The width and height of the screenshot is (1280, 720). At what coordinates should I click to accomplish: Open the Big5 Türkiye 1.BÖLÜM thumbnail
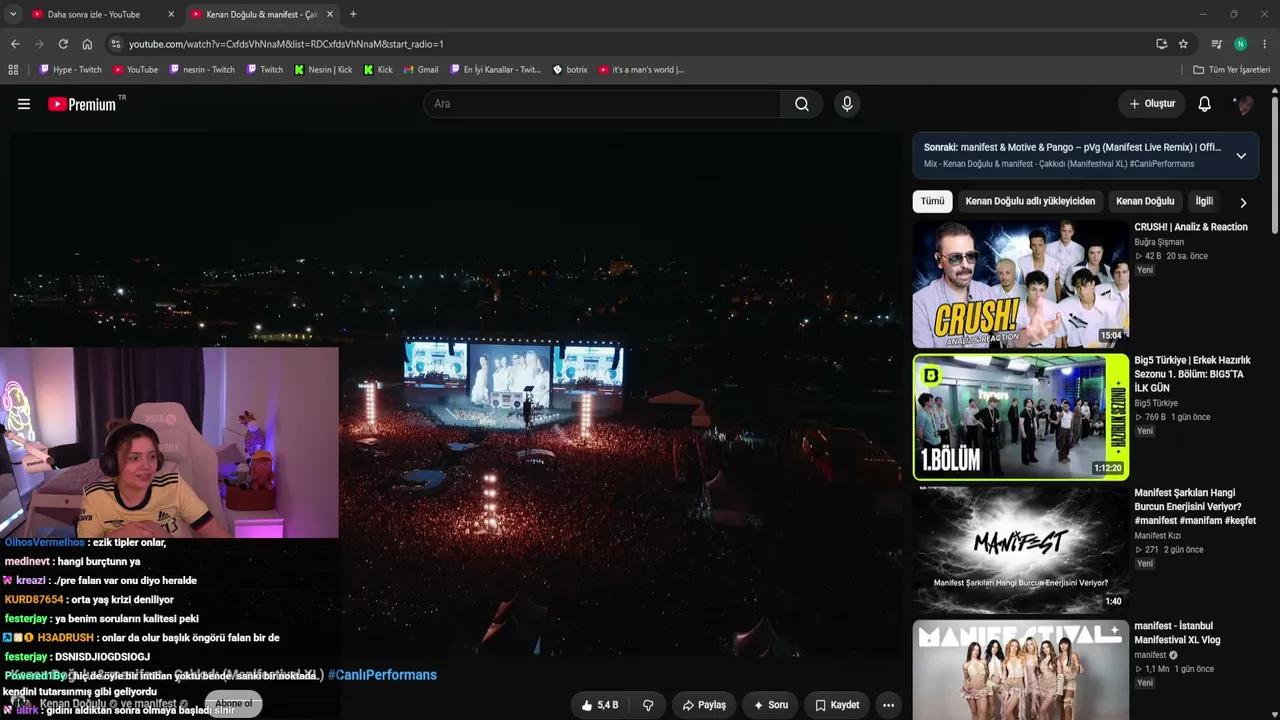[1020, 417]
